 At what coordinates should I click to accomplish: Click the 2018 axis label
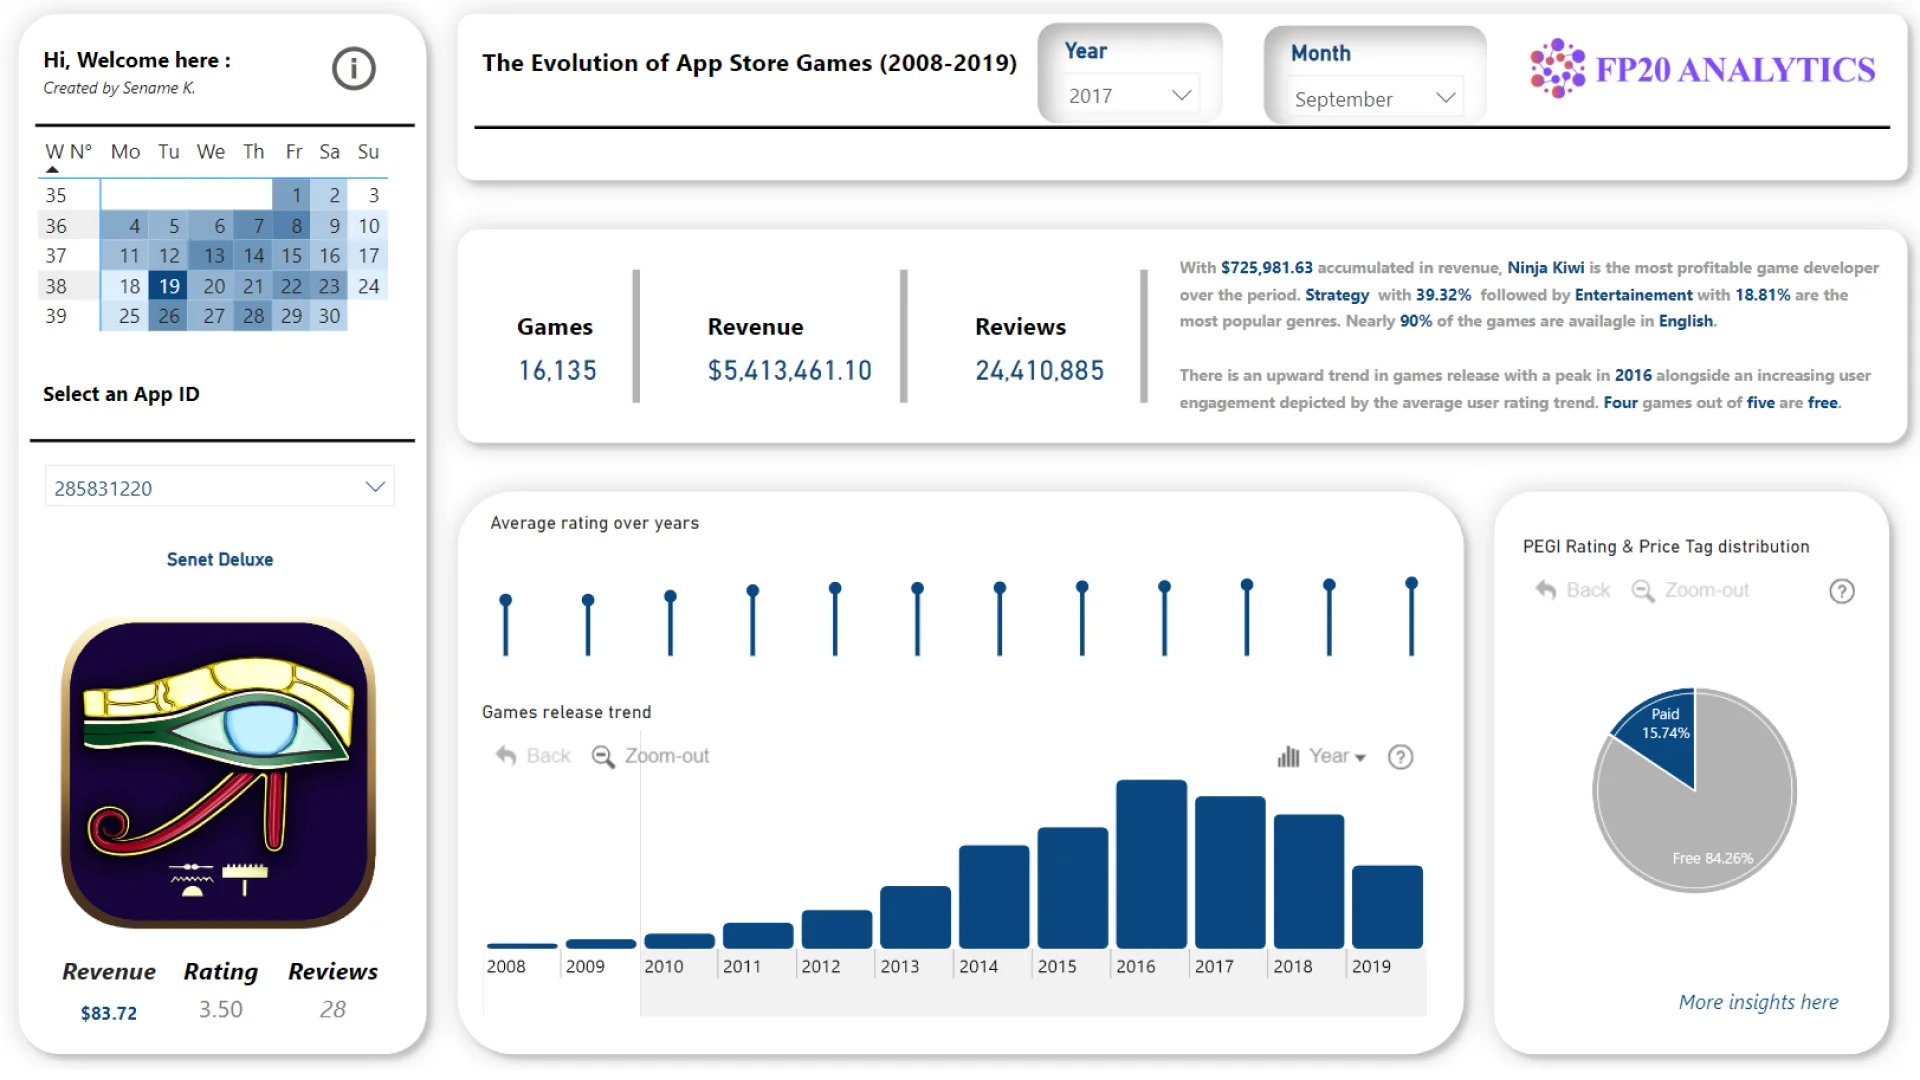click(1293, 967)
